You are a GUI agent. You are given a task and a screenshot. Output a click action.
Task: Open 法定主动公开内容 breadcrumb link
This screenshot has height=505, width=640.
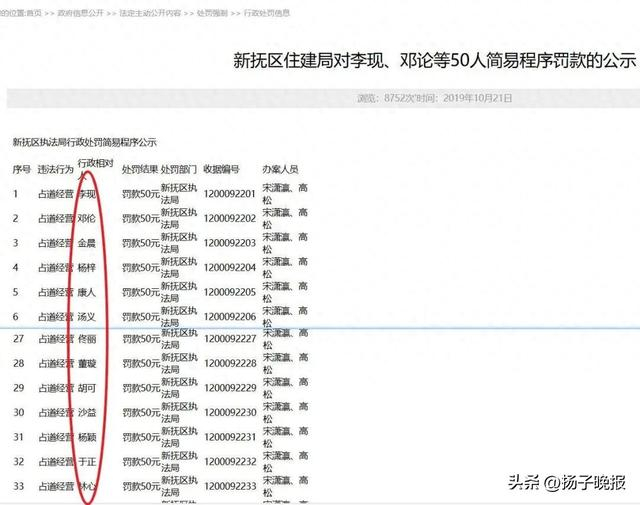point(150,13)
